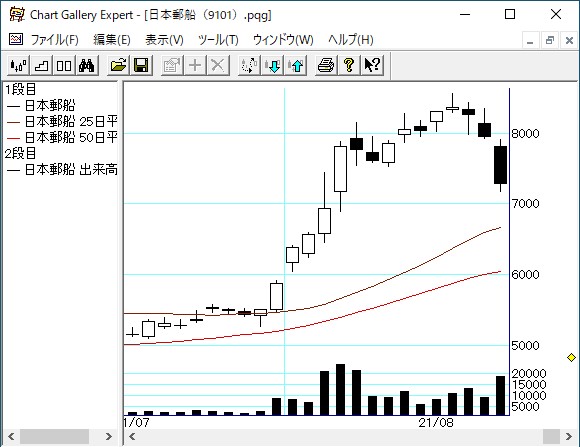The width and height of the screenshot is (580, 447).
Task: Click the step-line chart toolbar icon
Action: coord(41,65)
